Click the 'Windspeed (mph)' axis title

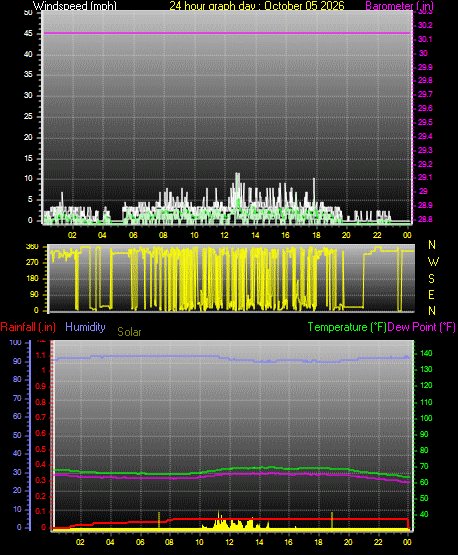(75, 6)
